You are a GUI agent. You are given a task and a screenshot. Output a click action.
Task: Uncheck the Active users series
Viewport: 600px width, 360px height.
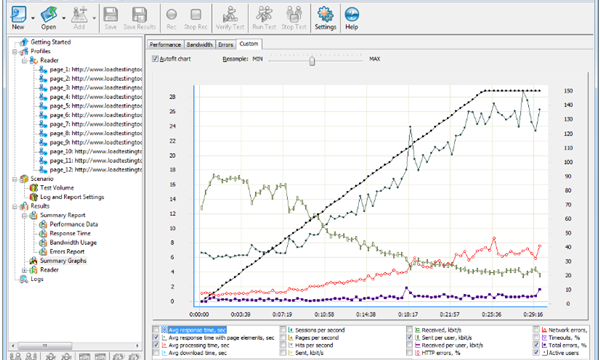point(536,353)
